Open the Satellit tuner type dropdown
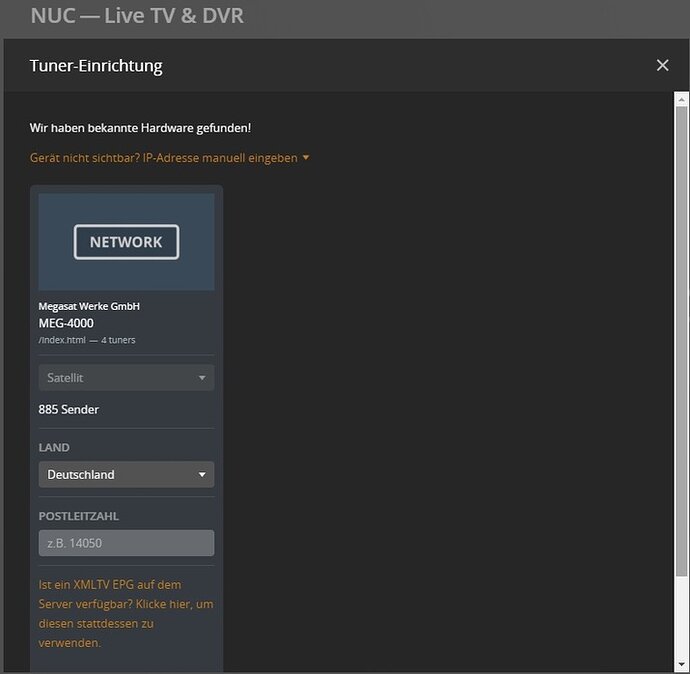The width and height of the screenshot is (690, 674). 126,377
